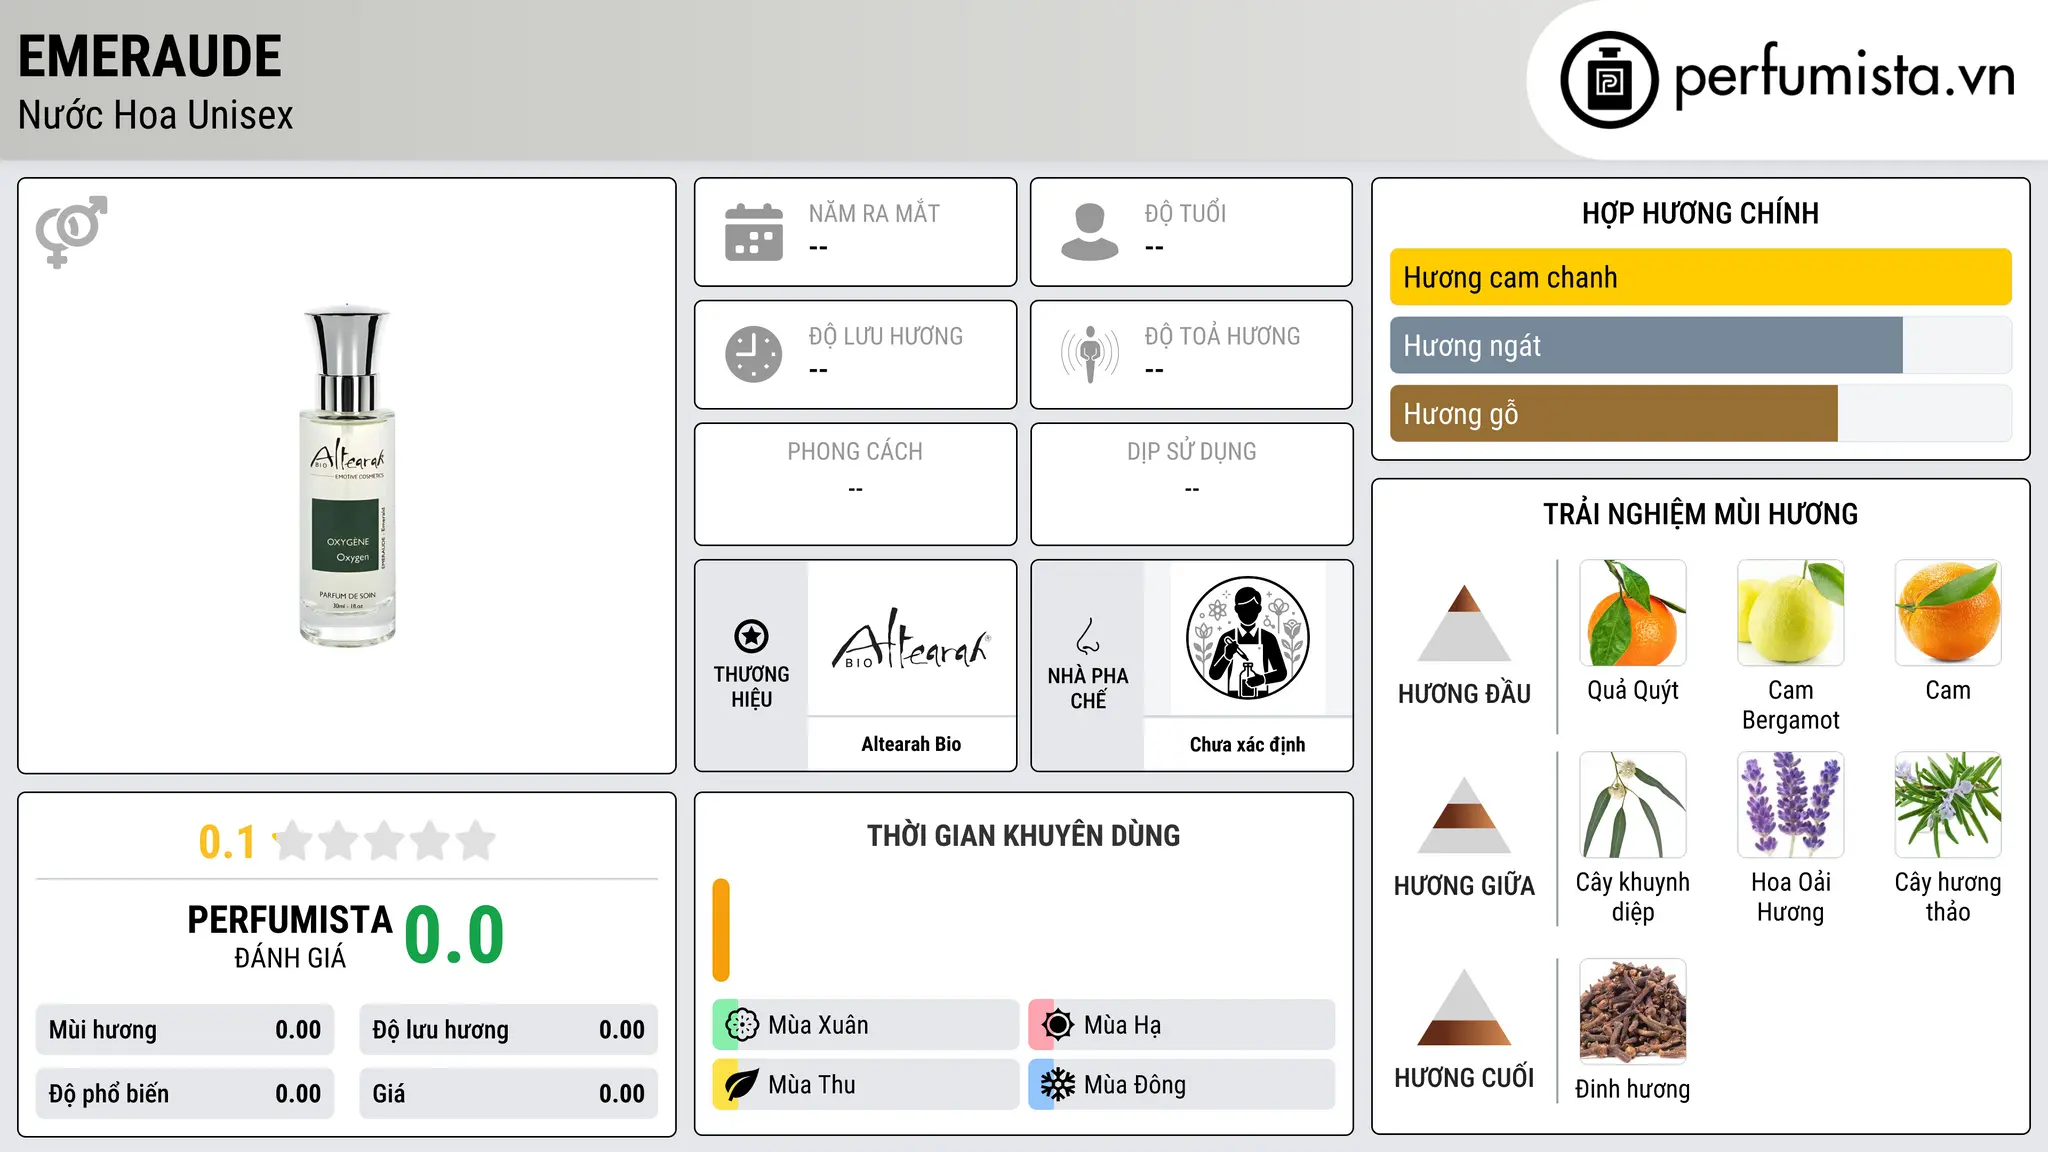Click the Chưa xác định perfumer label

tap(1247, 744)
